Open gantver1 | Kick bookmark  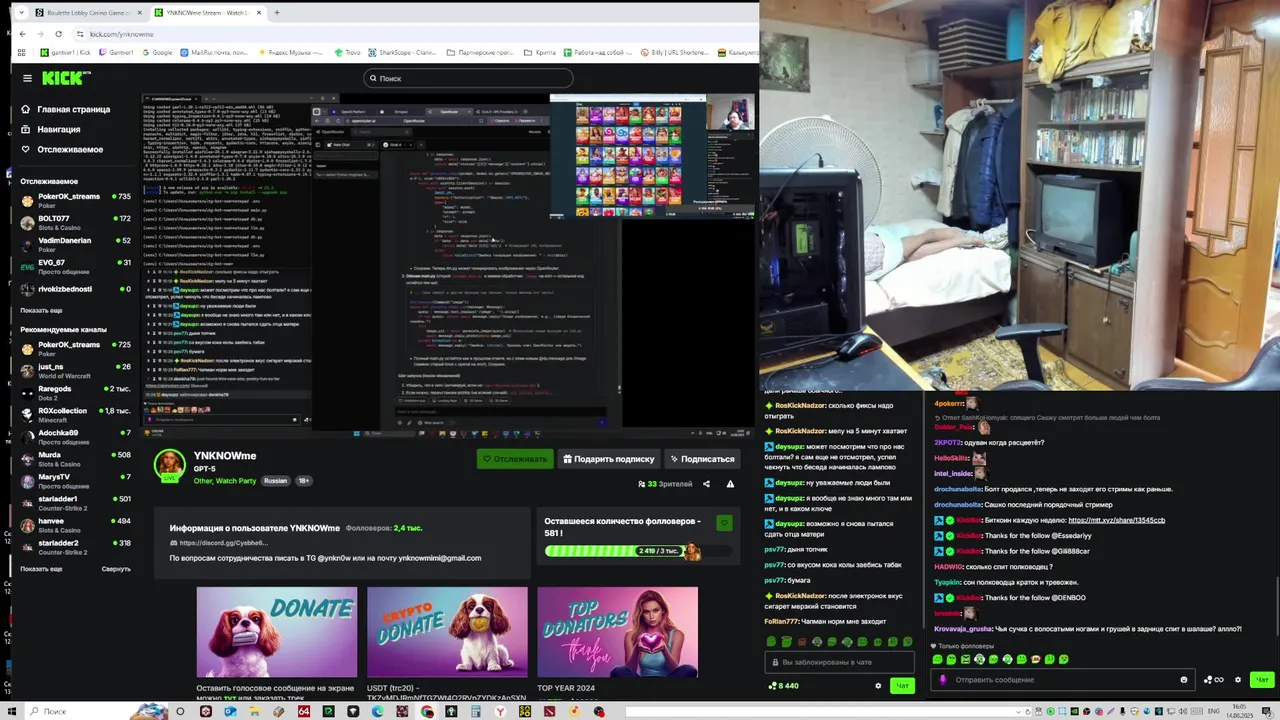[66, 52]
